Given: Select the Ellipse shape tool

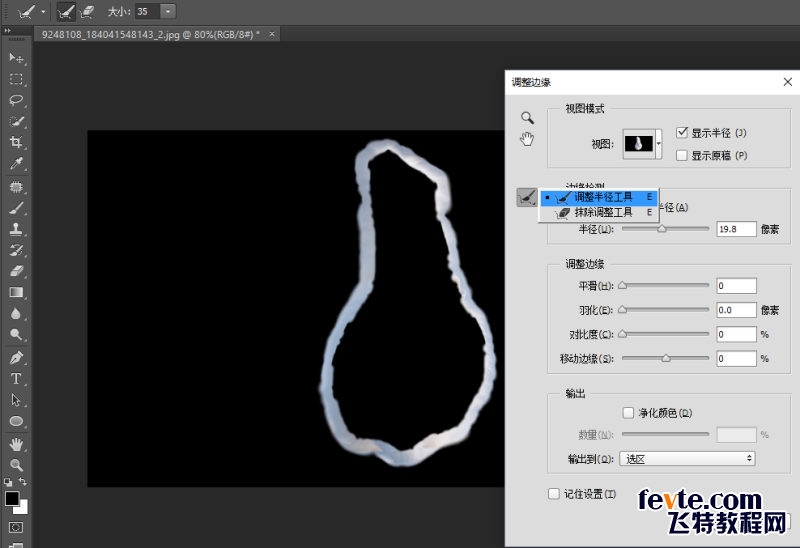Looking at the screenshot, I should (x=16, y=421).
